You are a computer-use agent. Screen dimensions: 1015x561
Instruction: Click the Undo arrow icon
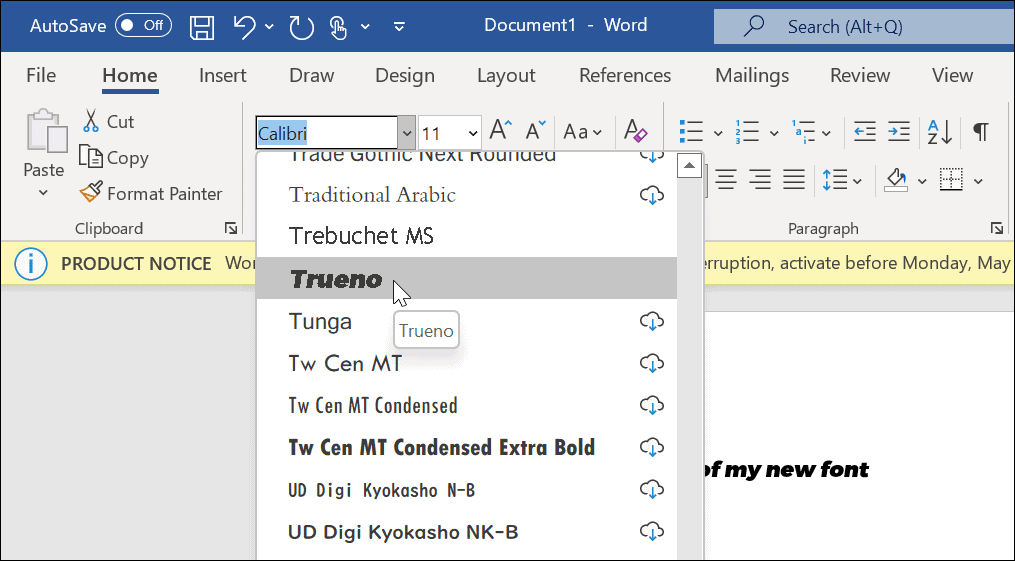[244, 27]
